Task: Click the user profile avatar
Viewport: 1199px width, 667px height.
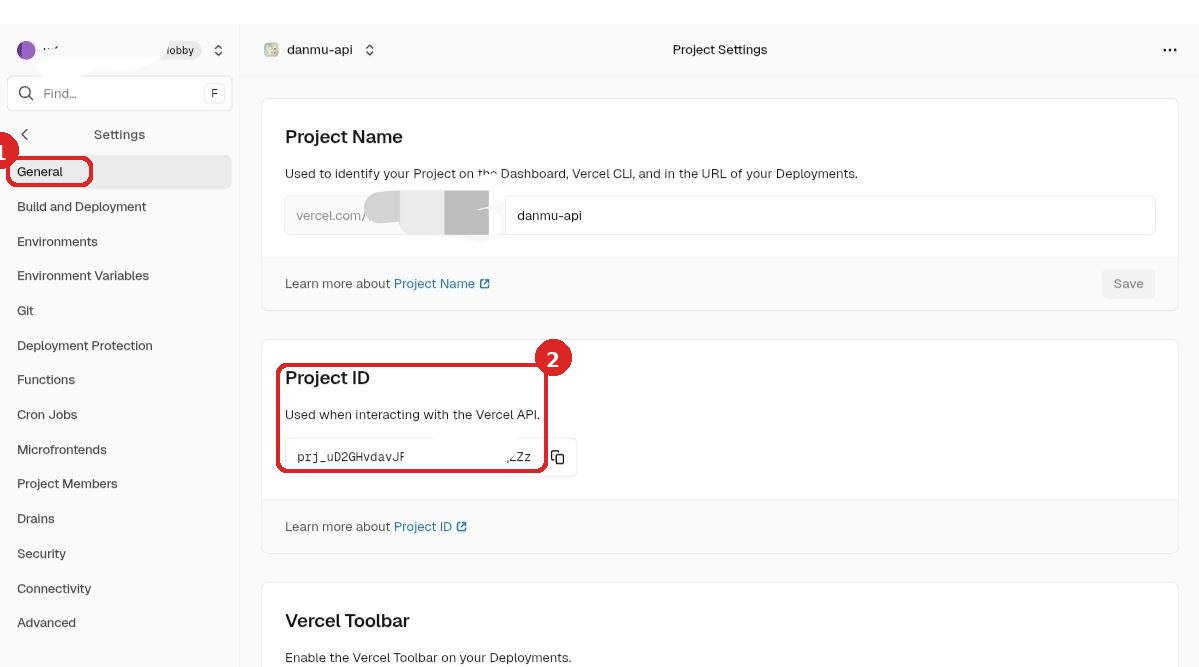Action: pos(26,49)
